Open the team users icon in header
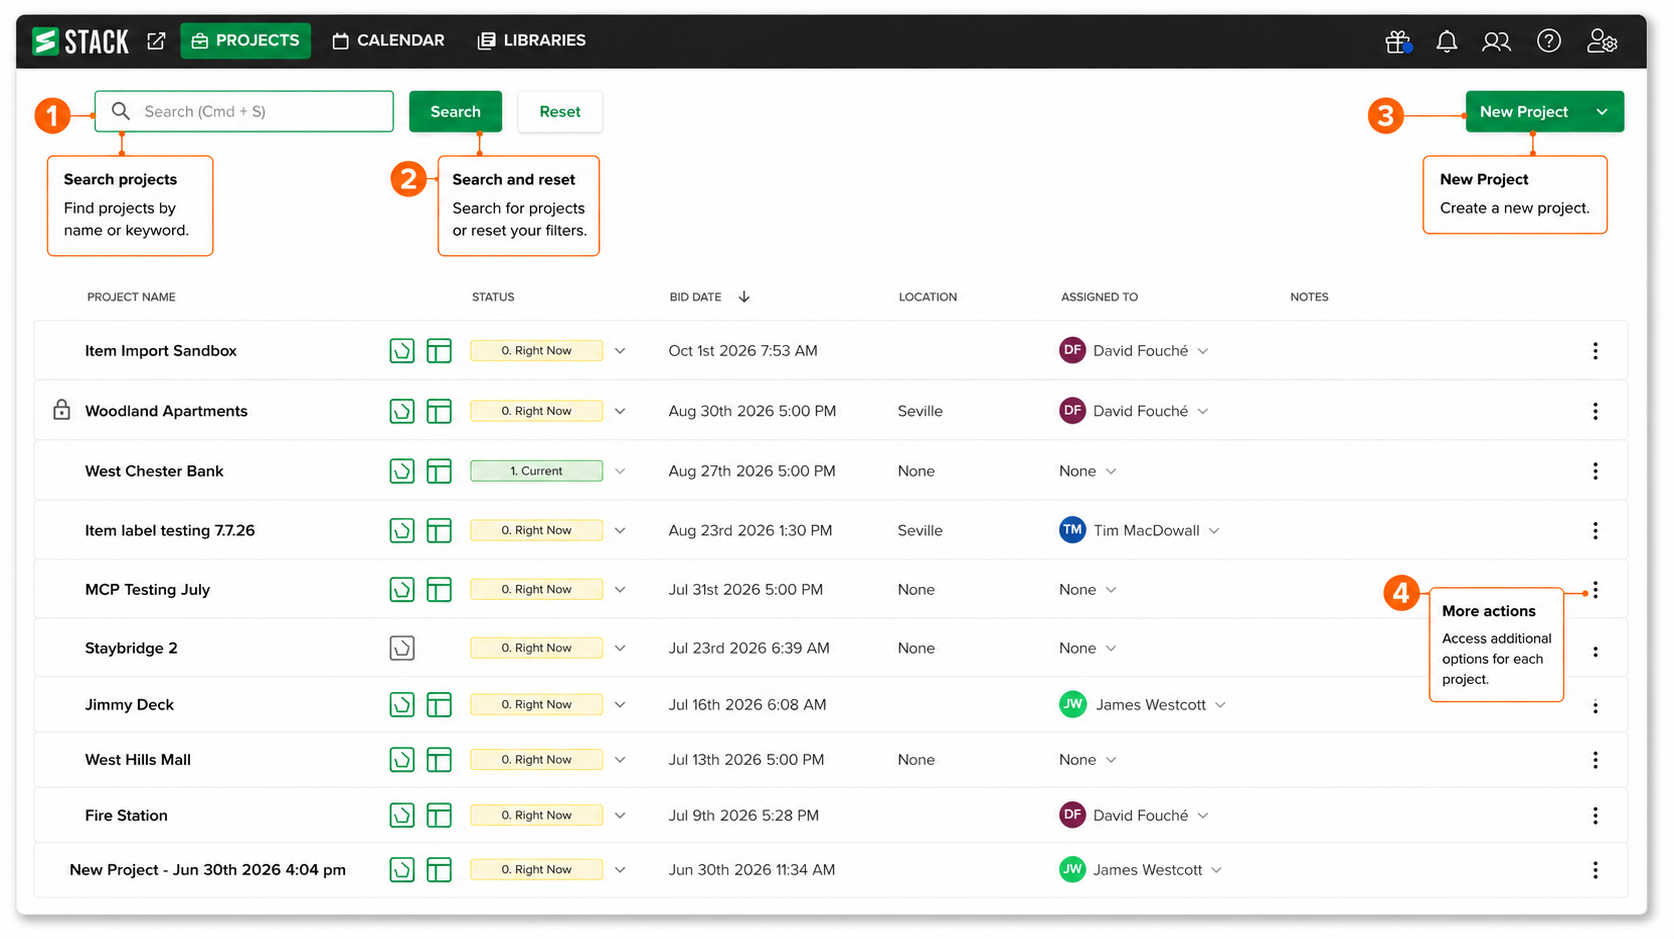 point(1496,41)
